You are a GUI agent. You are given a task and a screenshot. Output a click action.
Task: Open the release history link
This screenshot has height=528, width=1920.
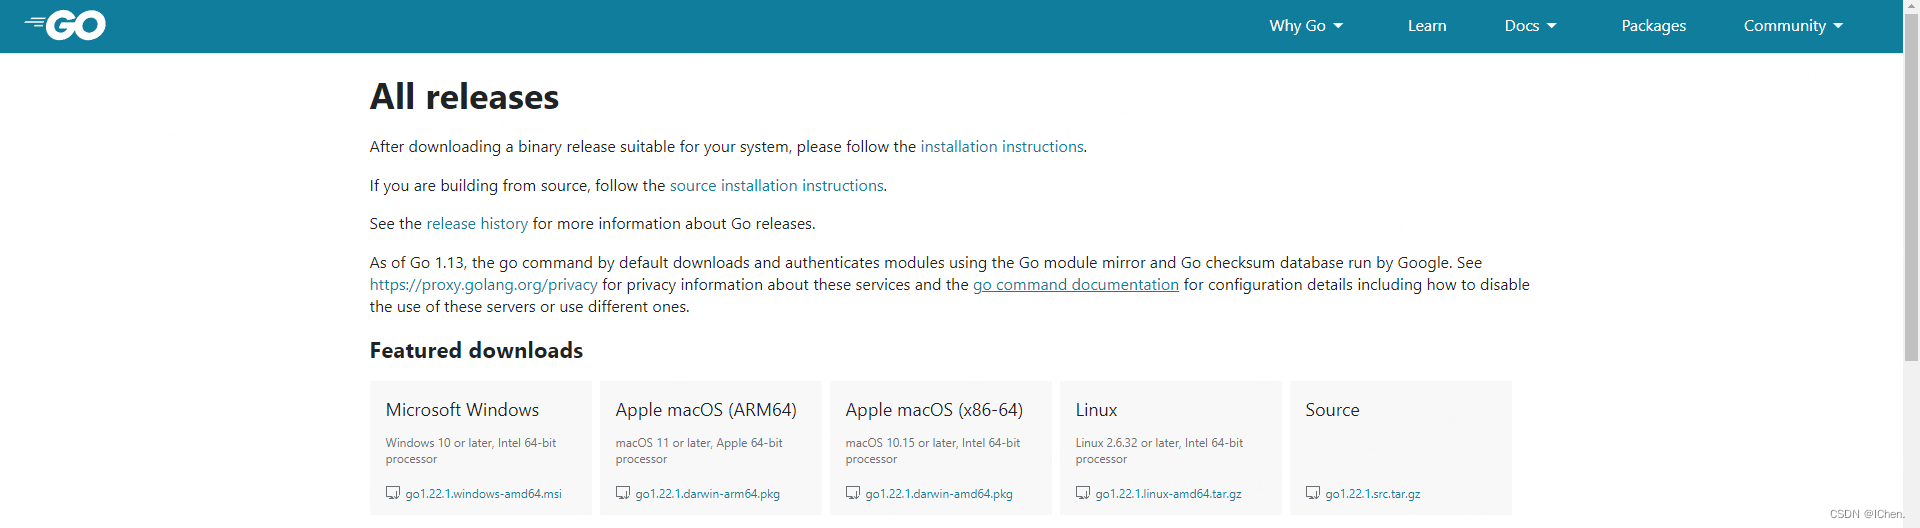(x=477, y=224)
